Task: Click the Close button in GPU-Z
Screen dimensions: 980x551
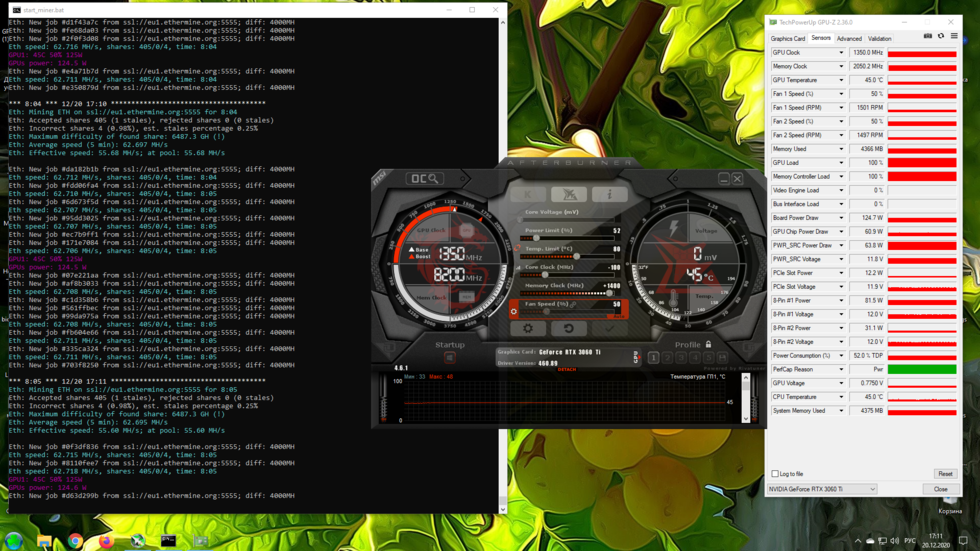Action: (940, 489)
